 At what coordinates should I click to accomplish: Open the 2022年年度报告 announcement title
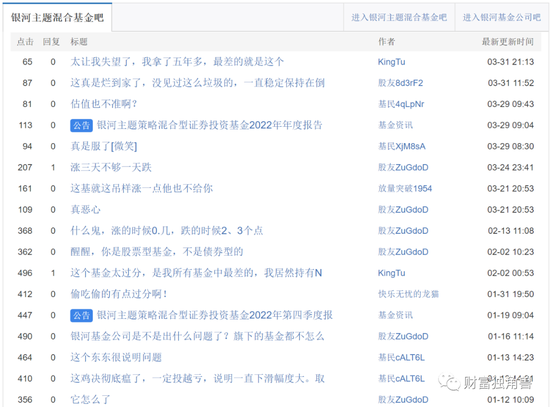pyautogui.click(x=209, y=125)
